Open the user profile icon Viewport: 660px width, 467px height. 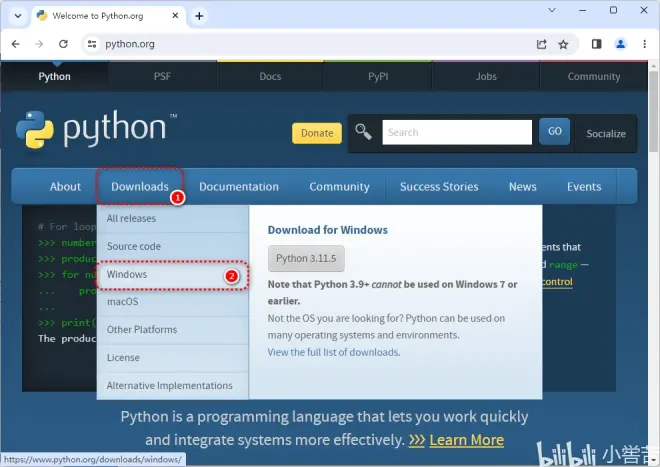620,44
